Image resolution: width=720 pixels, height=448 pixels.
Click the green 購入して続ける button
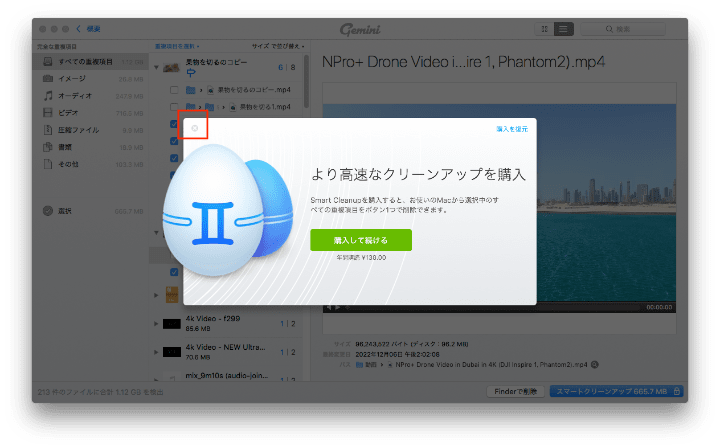pyautogui.click(x=361, y=240)
